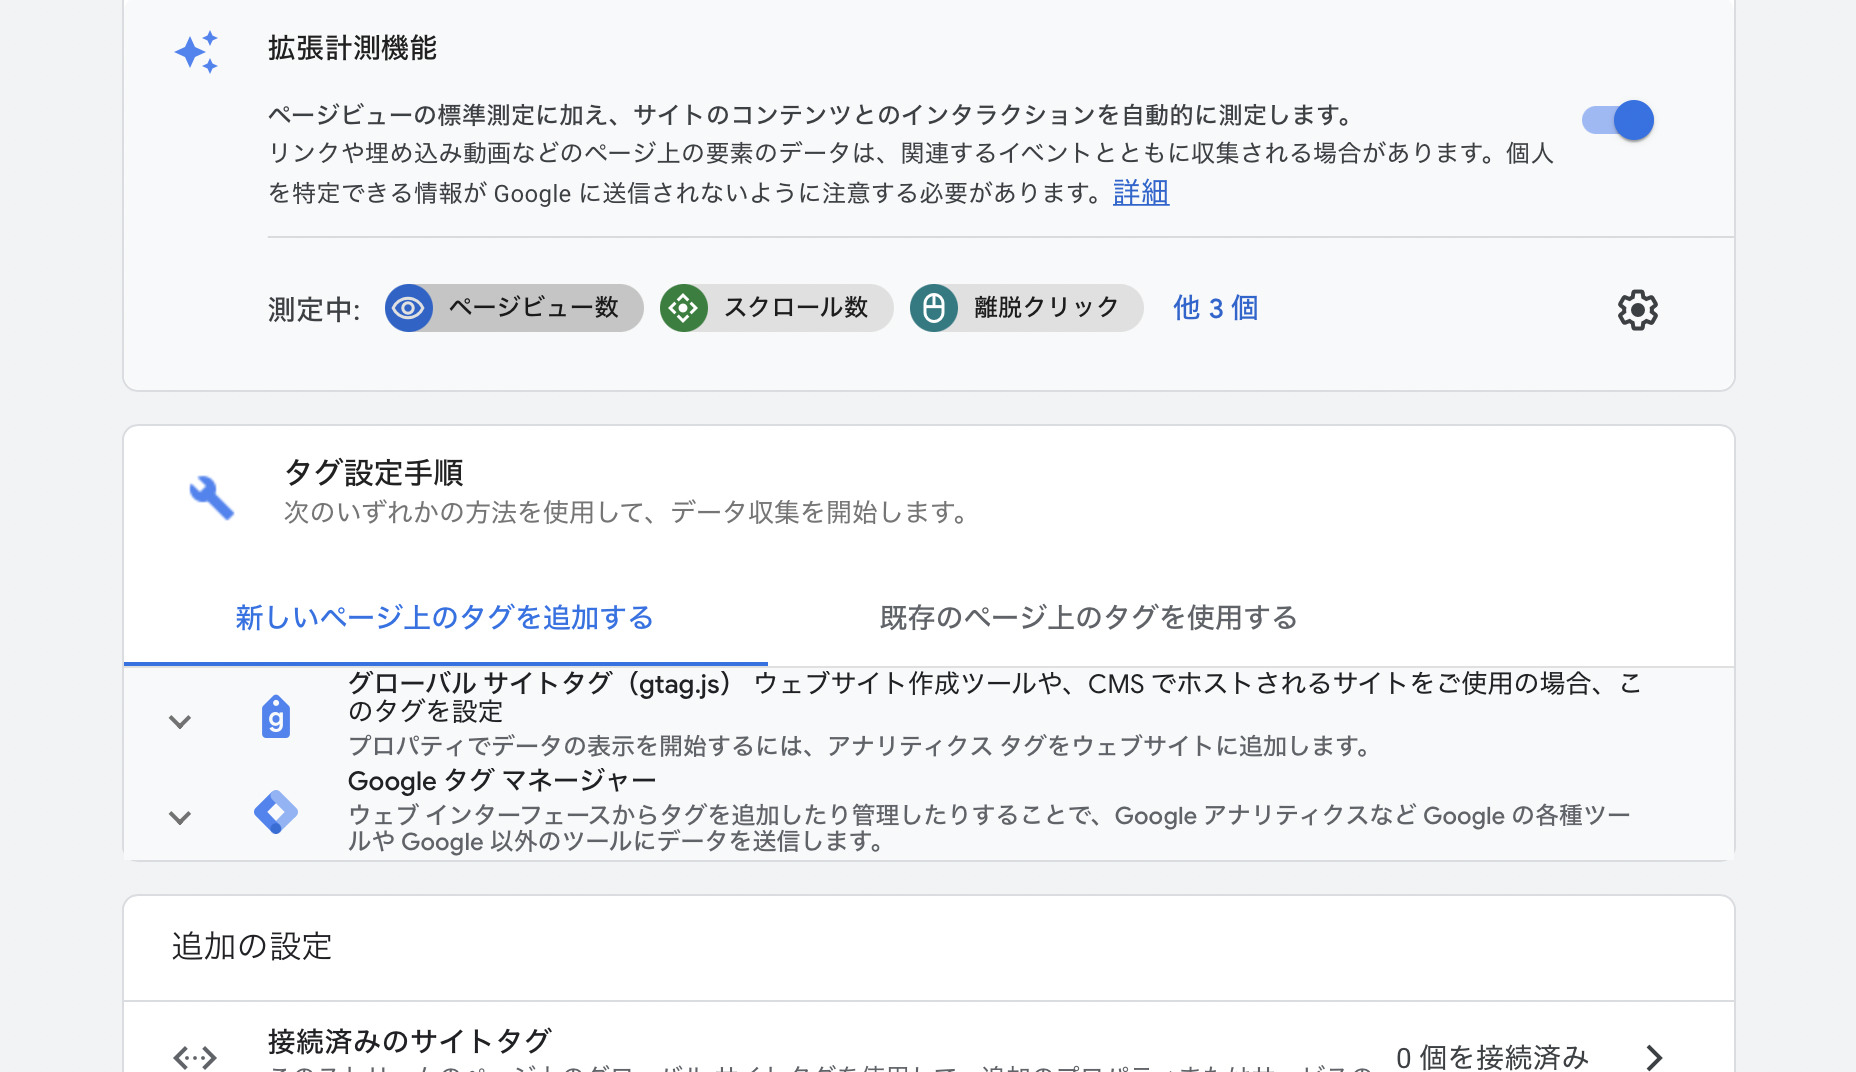Click the 追加の設定 section heading

(x=252, y=946)
